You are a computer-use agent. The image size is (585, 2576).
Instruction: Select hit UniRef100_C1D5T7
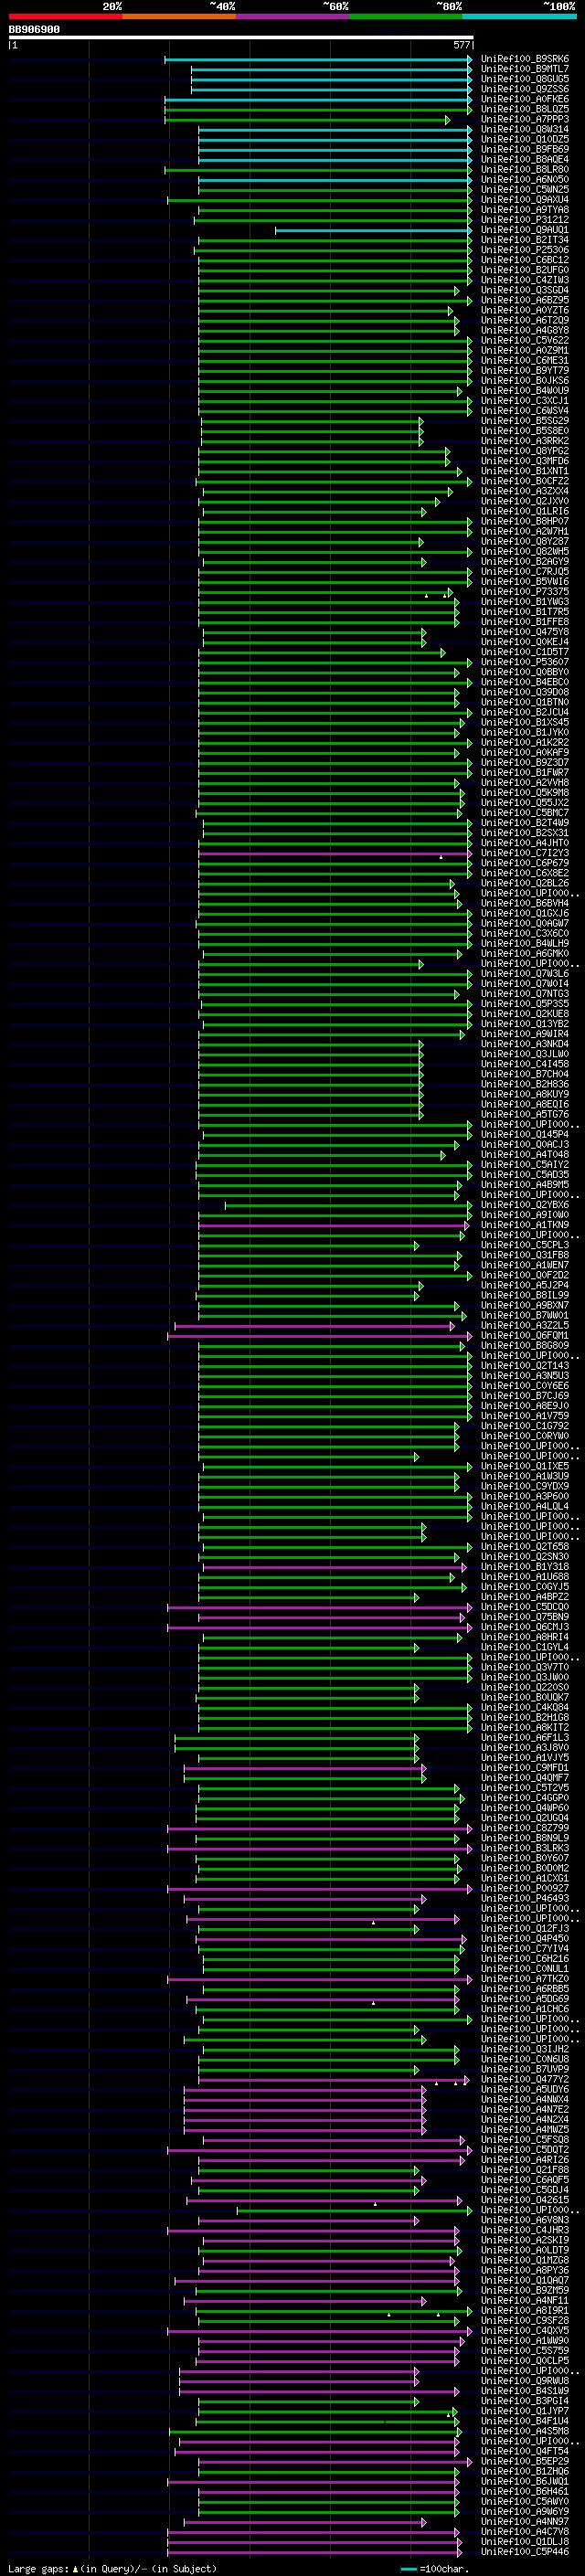524,652
